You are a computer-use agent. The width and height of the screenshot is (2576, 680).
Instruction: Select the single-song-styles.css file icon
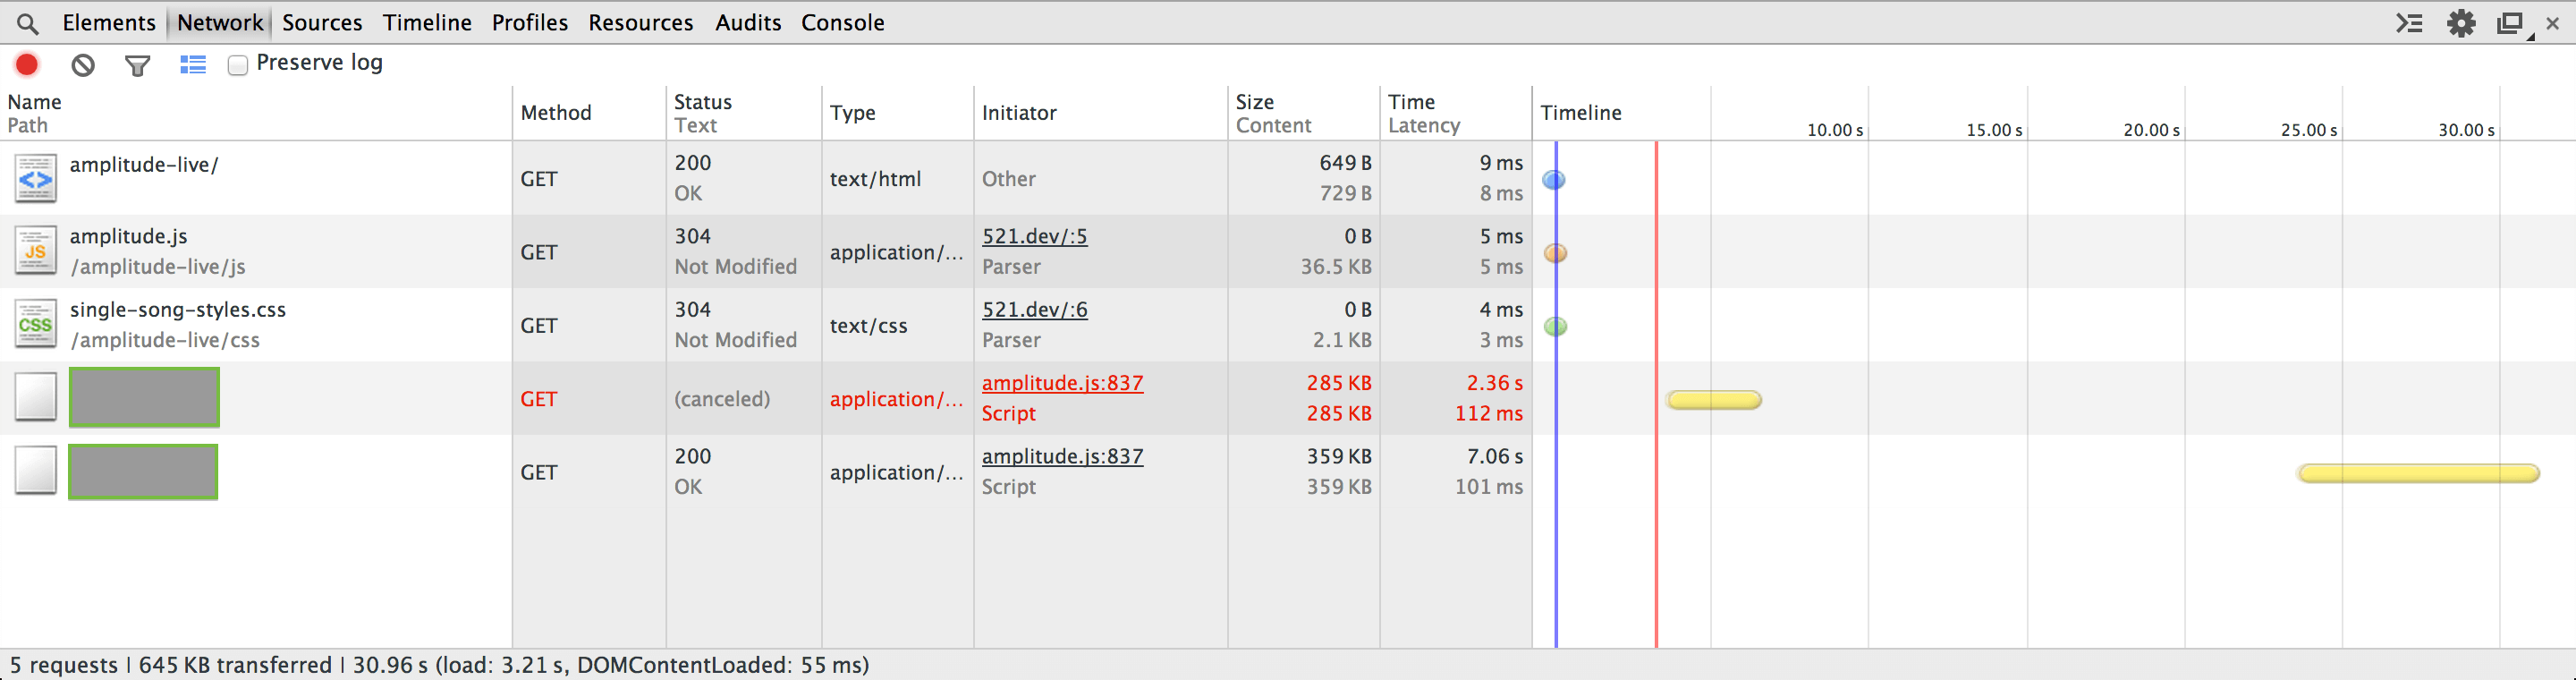[36, 325]
